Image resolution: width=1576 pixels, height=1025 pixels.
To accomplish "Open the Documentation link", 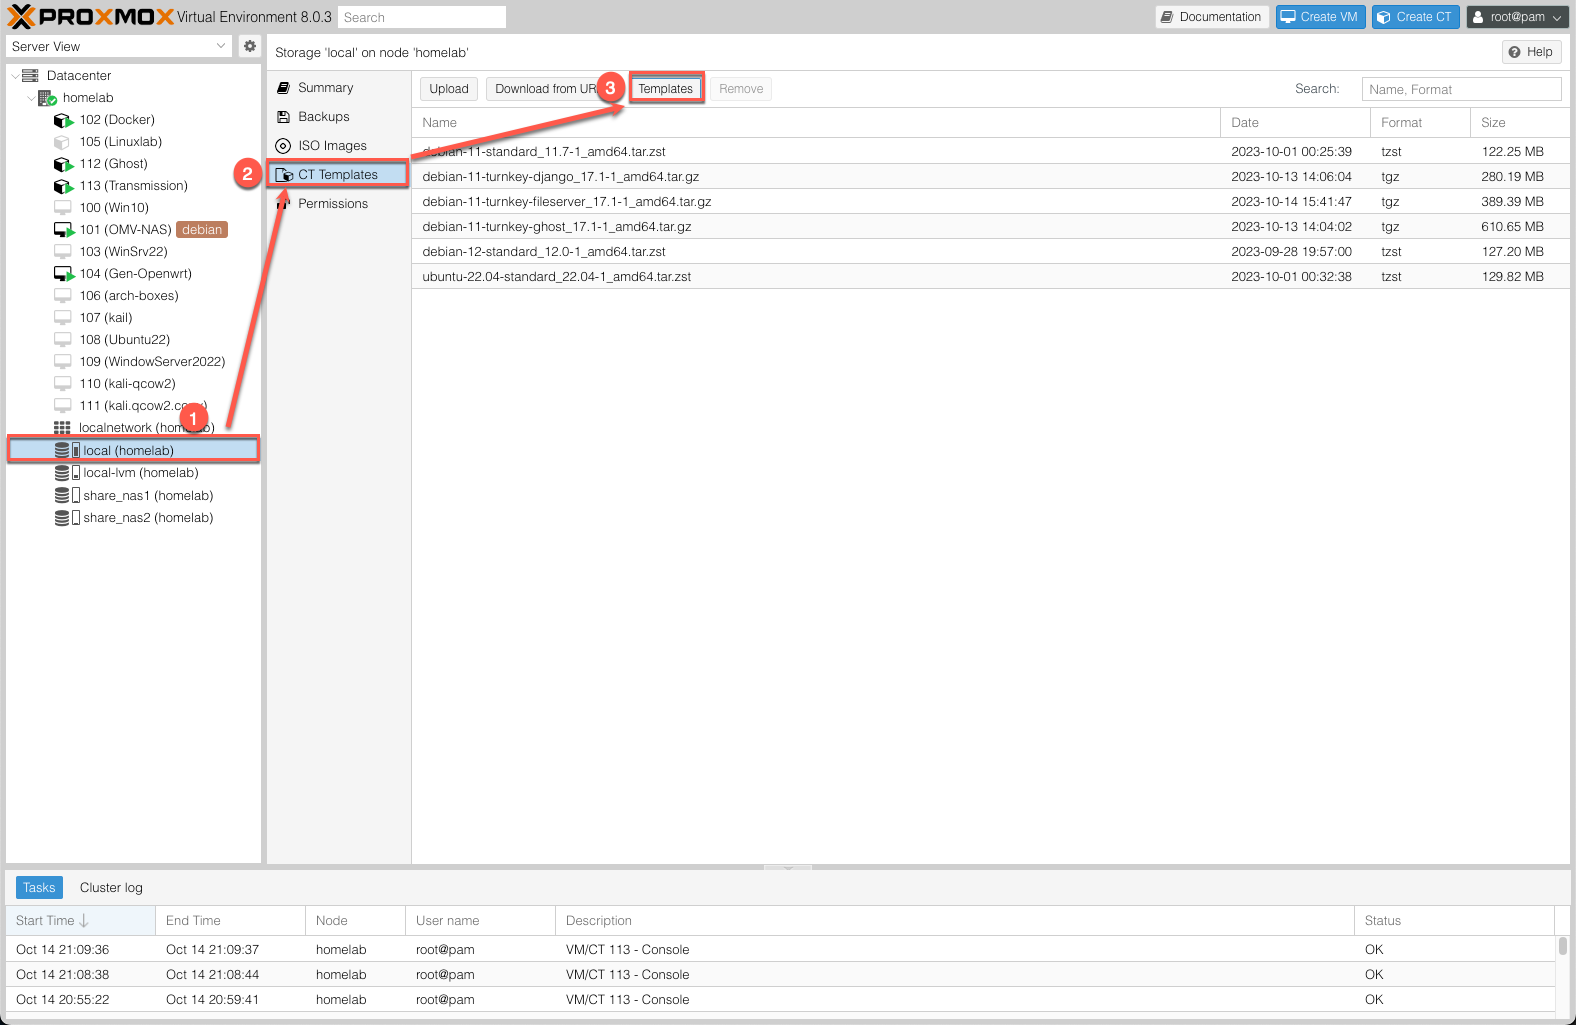I will tap(1212, 17).
